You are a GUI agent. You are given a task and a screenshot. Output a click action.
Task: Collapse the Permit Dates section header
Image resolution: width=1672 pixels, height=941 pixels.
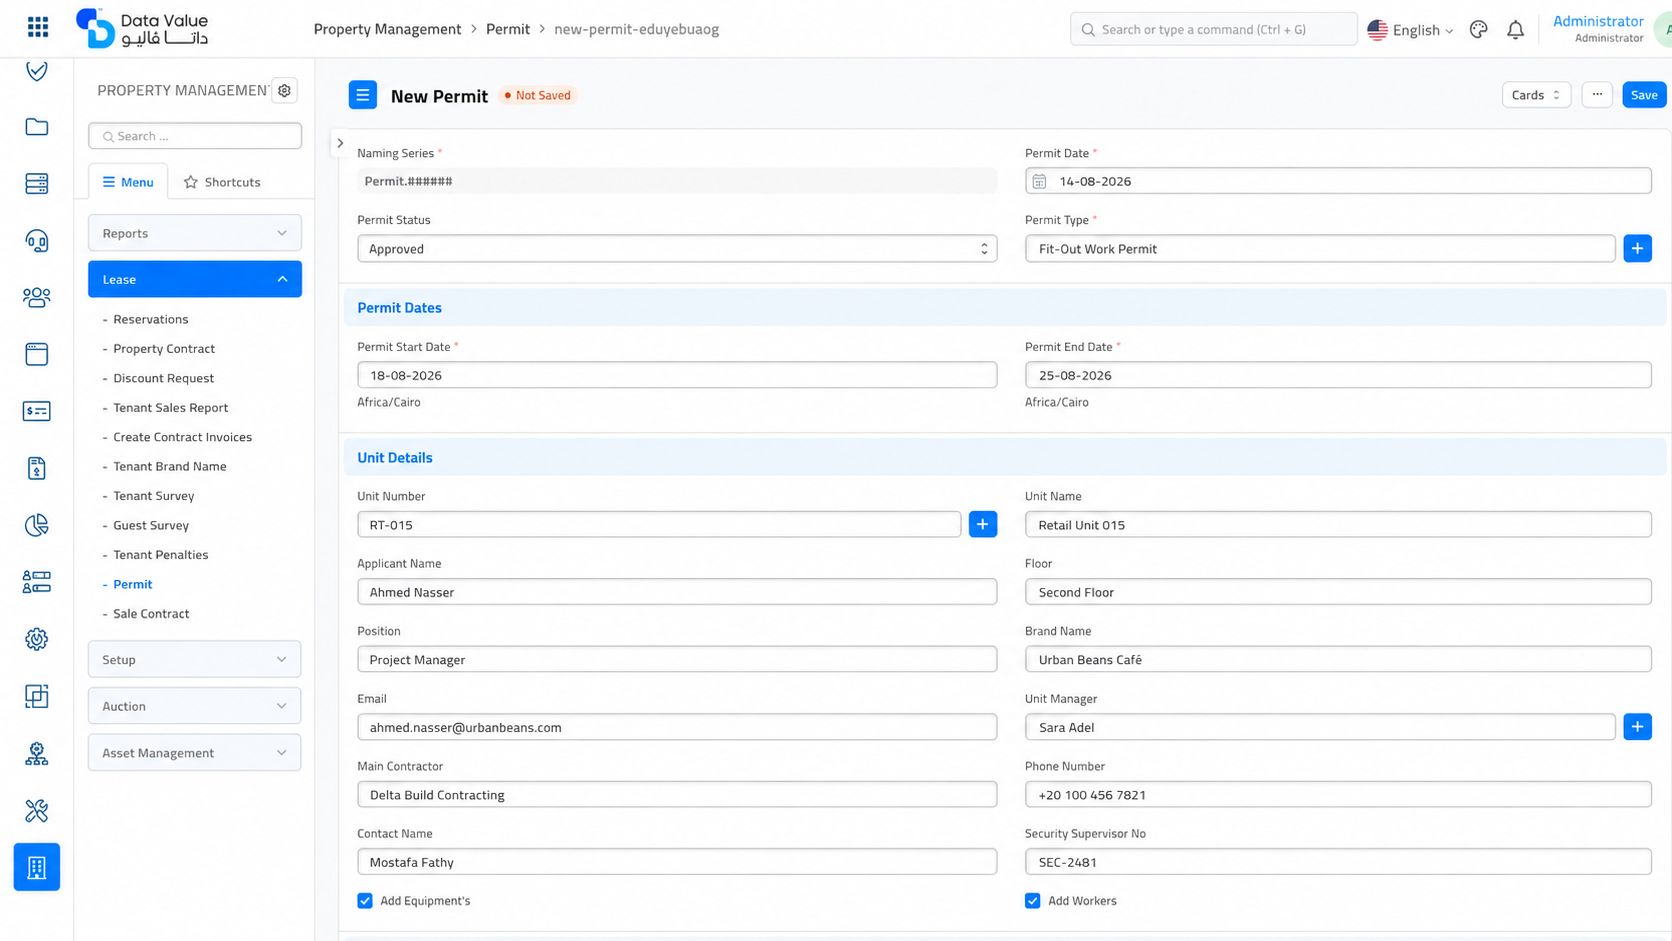click(x=1005, y=308)
